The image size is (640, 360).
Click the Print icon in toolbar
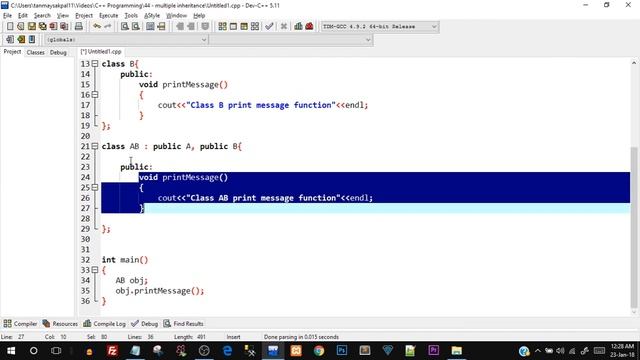[79, 27]
